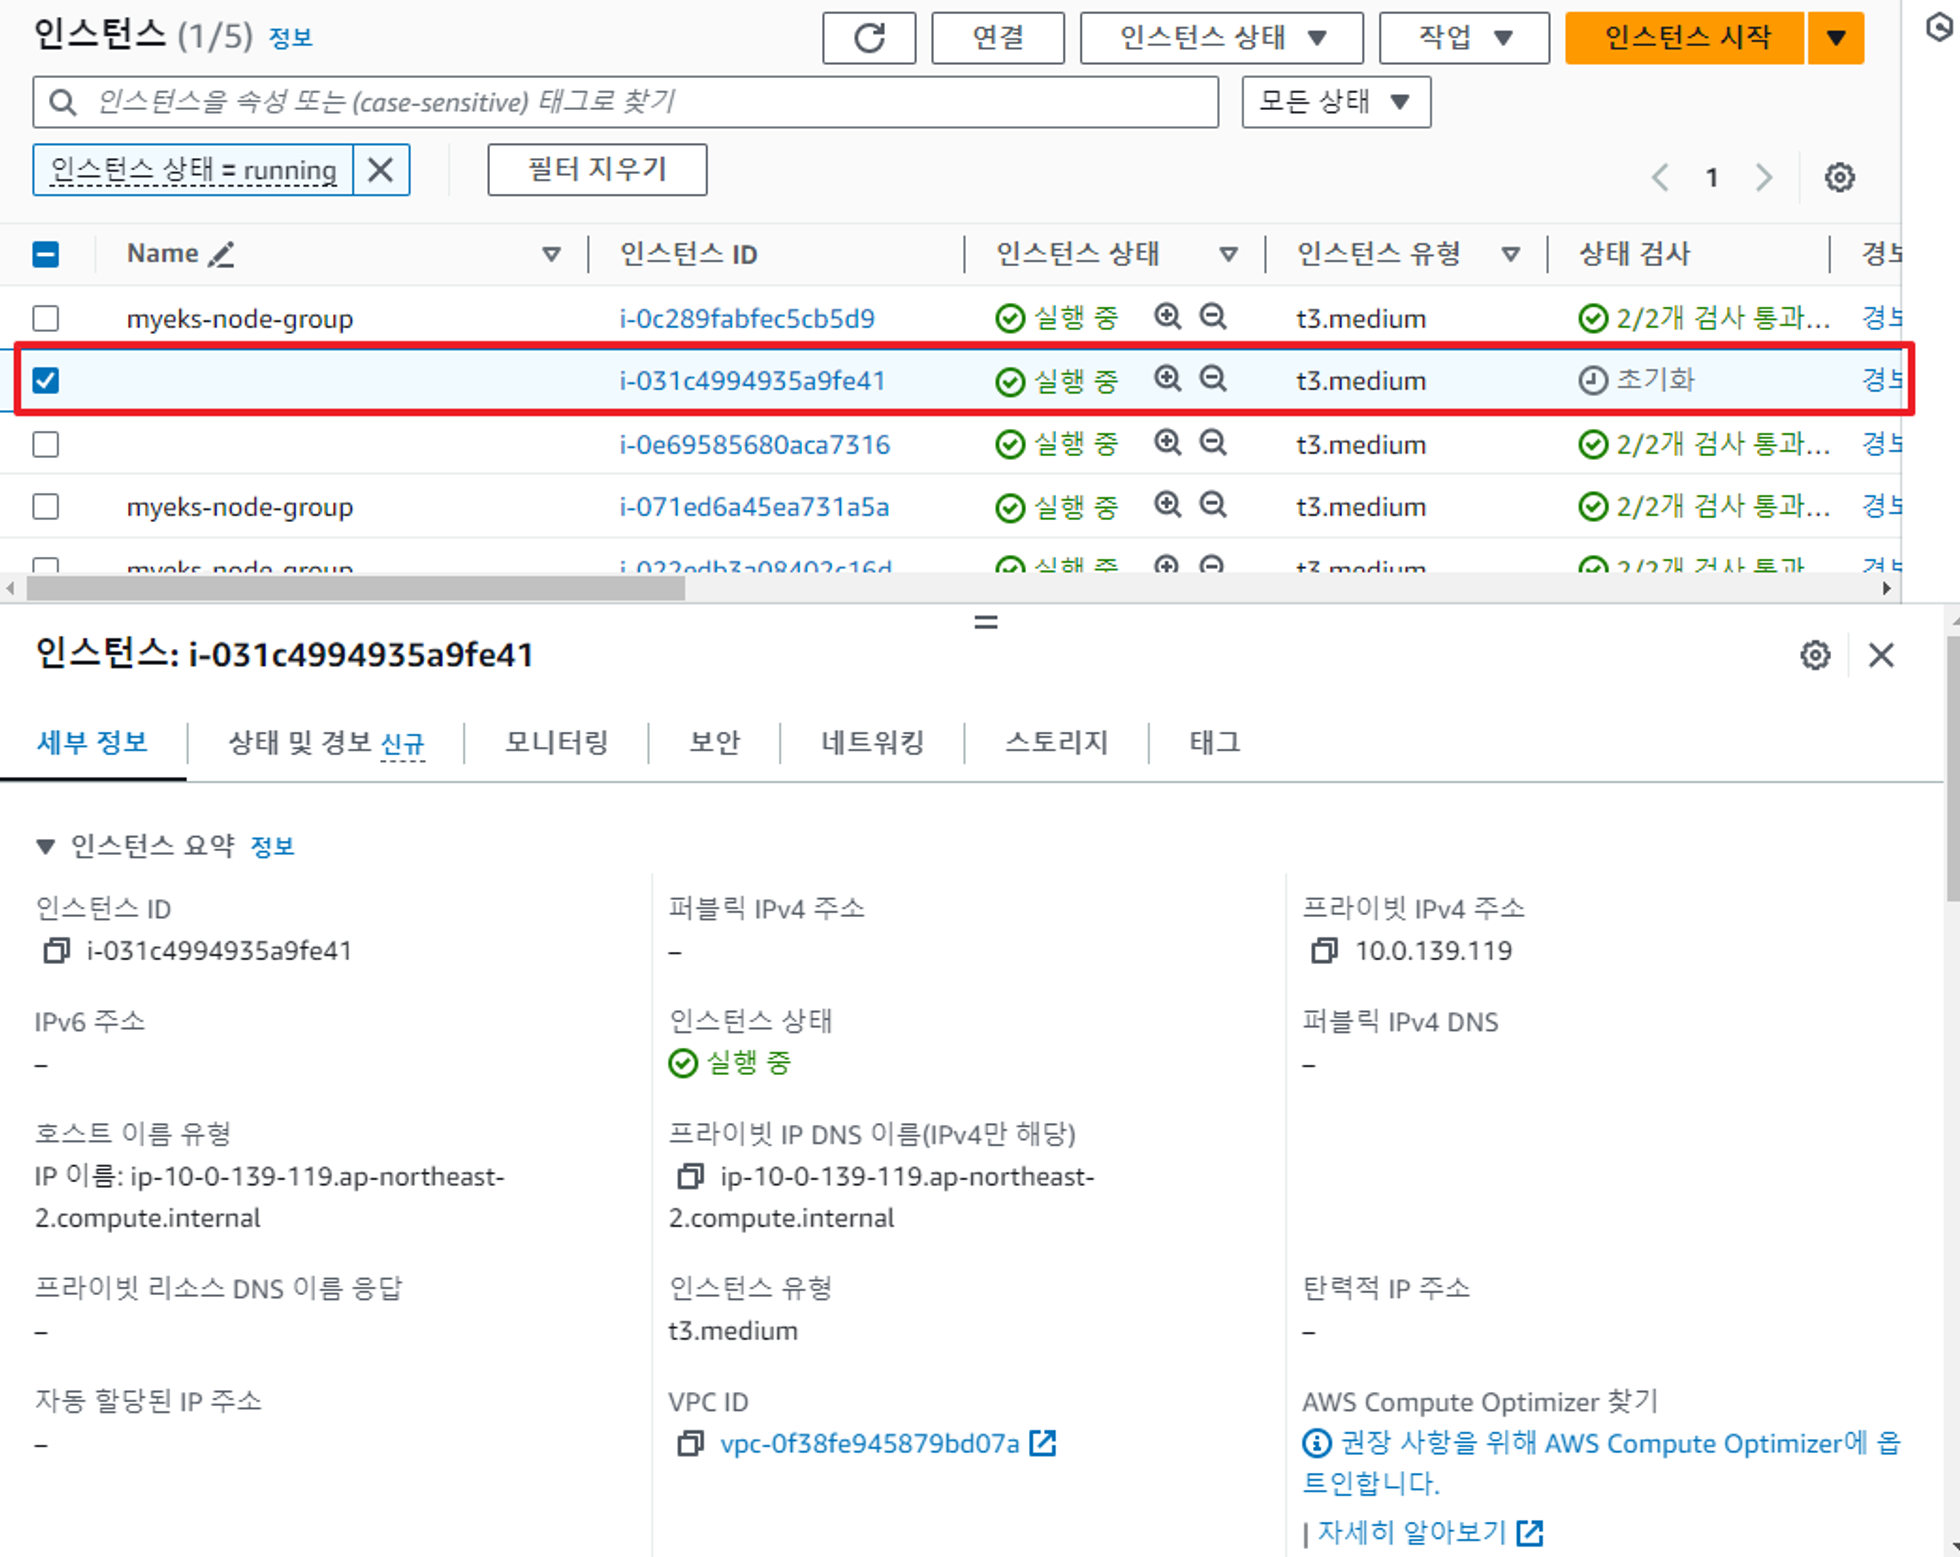Click the 필터 지우기 button
Screen dimensions: 1960x1557
click(x=597, y=170)
